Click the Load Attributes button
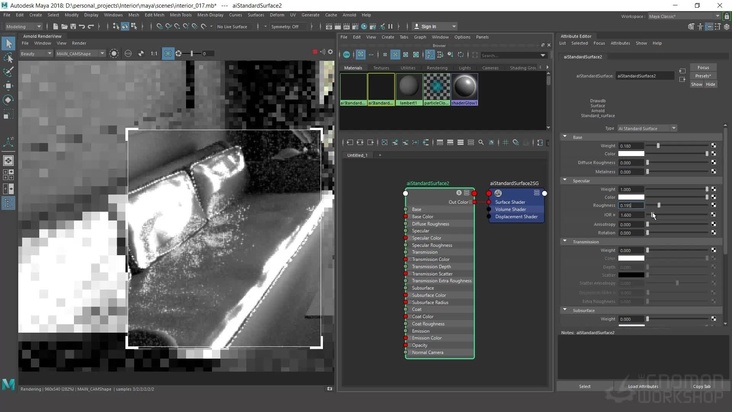The image size is (732, 412). coord(643,386)
